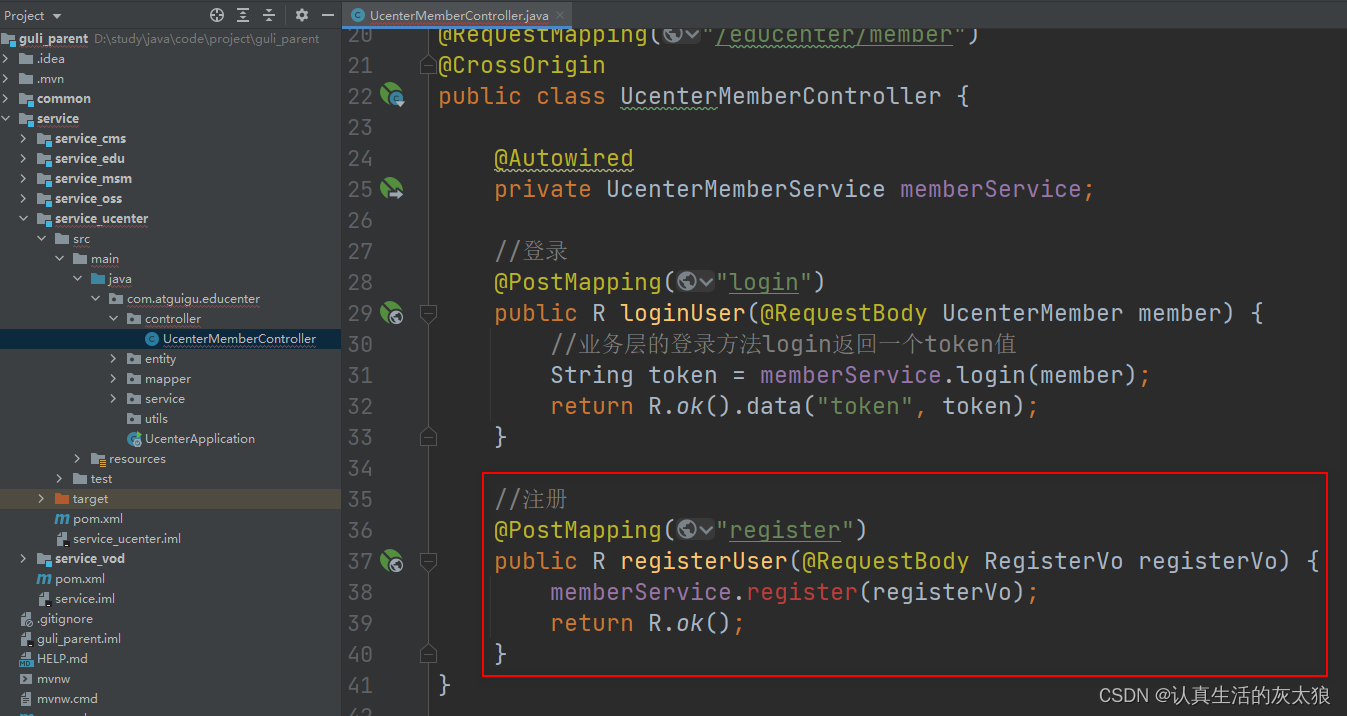This screenshot has width=1347, height=716.
Task: Select the controller package
Action: coord(172,319)
